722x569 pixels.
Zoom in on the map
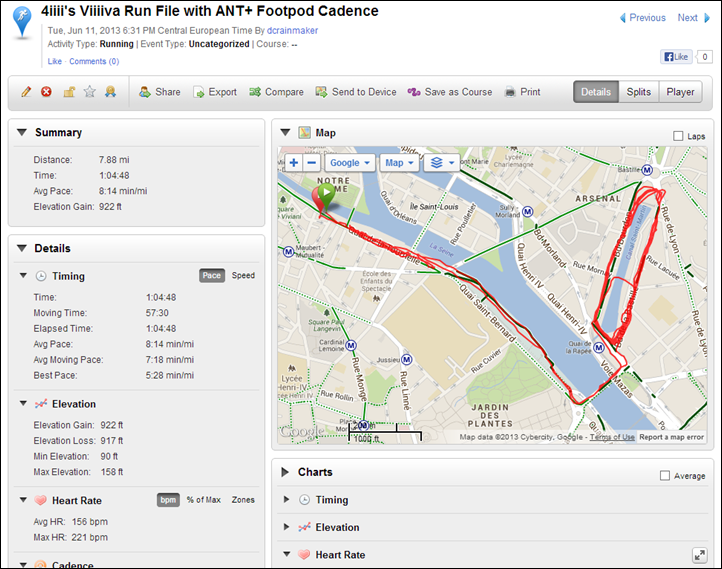(294, 163)
